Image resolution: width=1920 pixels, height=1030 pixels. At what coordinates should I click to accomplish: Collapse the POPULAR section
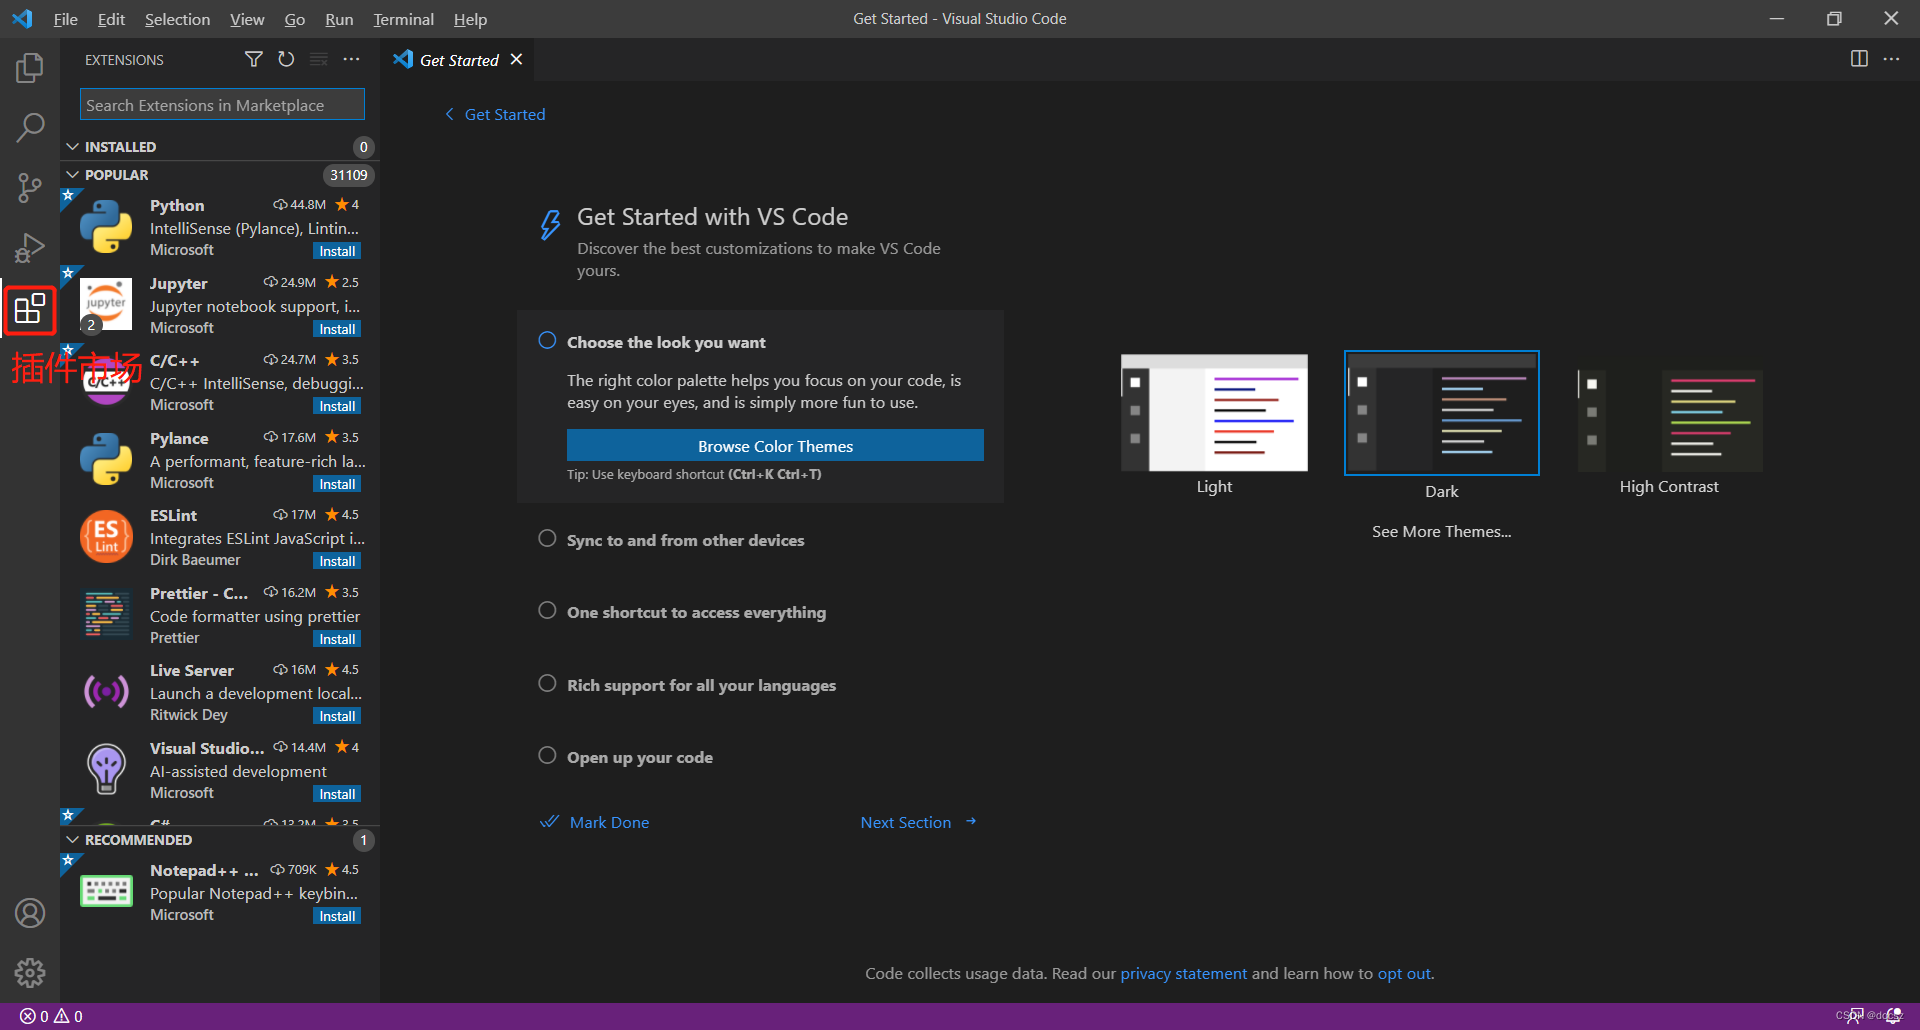point(220,175)
